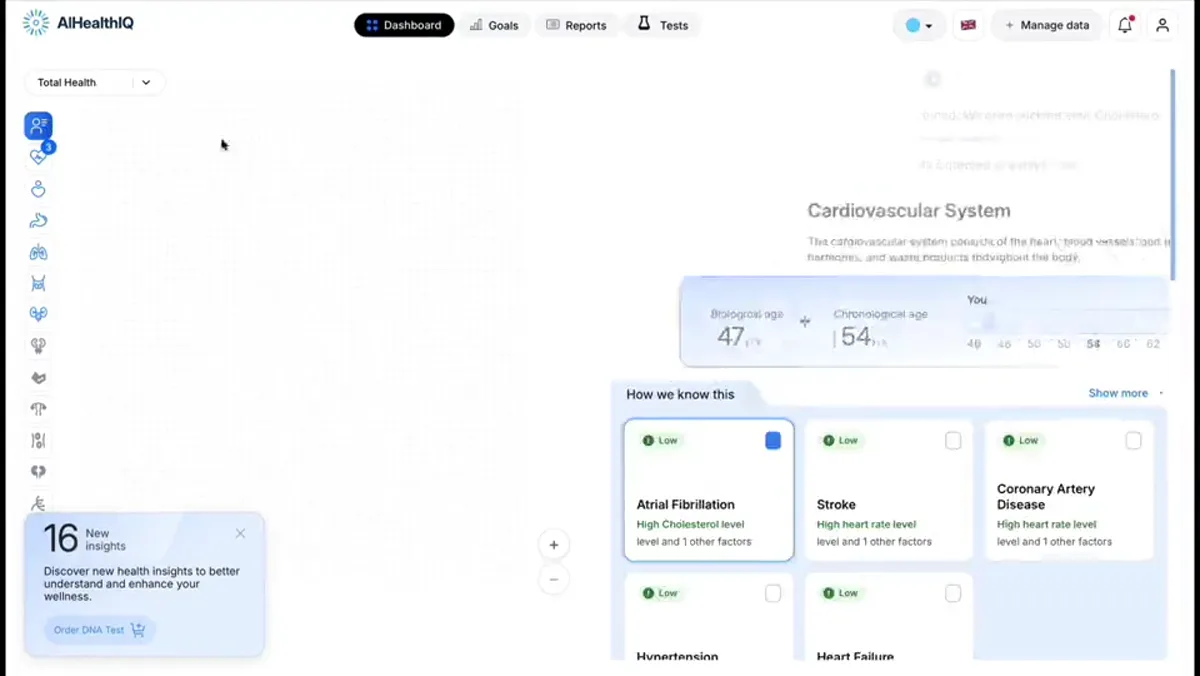
Task: Open the Atrial Fibrillation card
Action: [709, 490]
